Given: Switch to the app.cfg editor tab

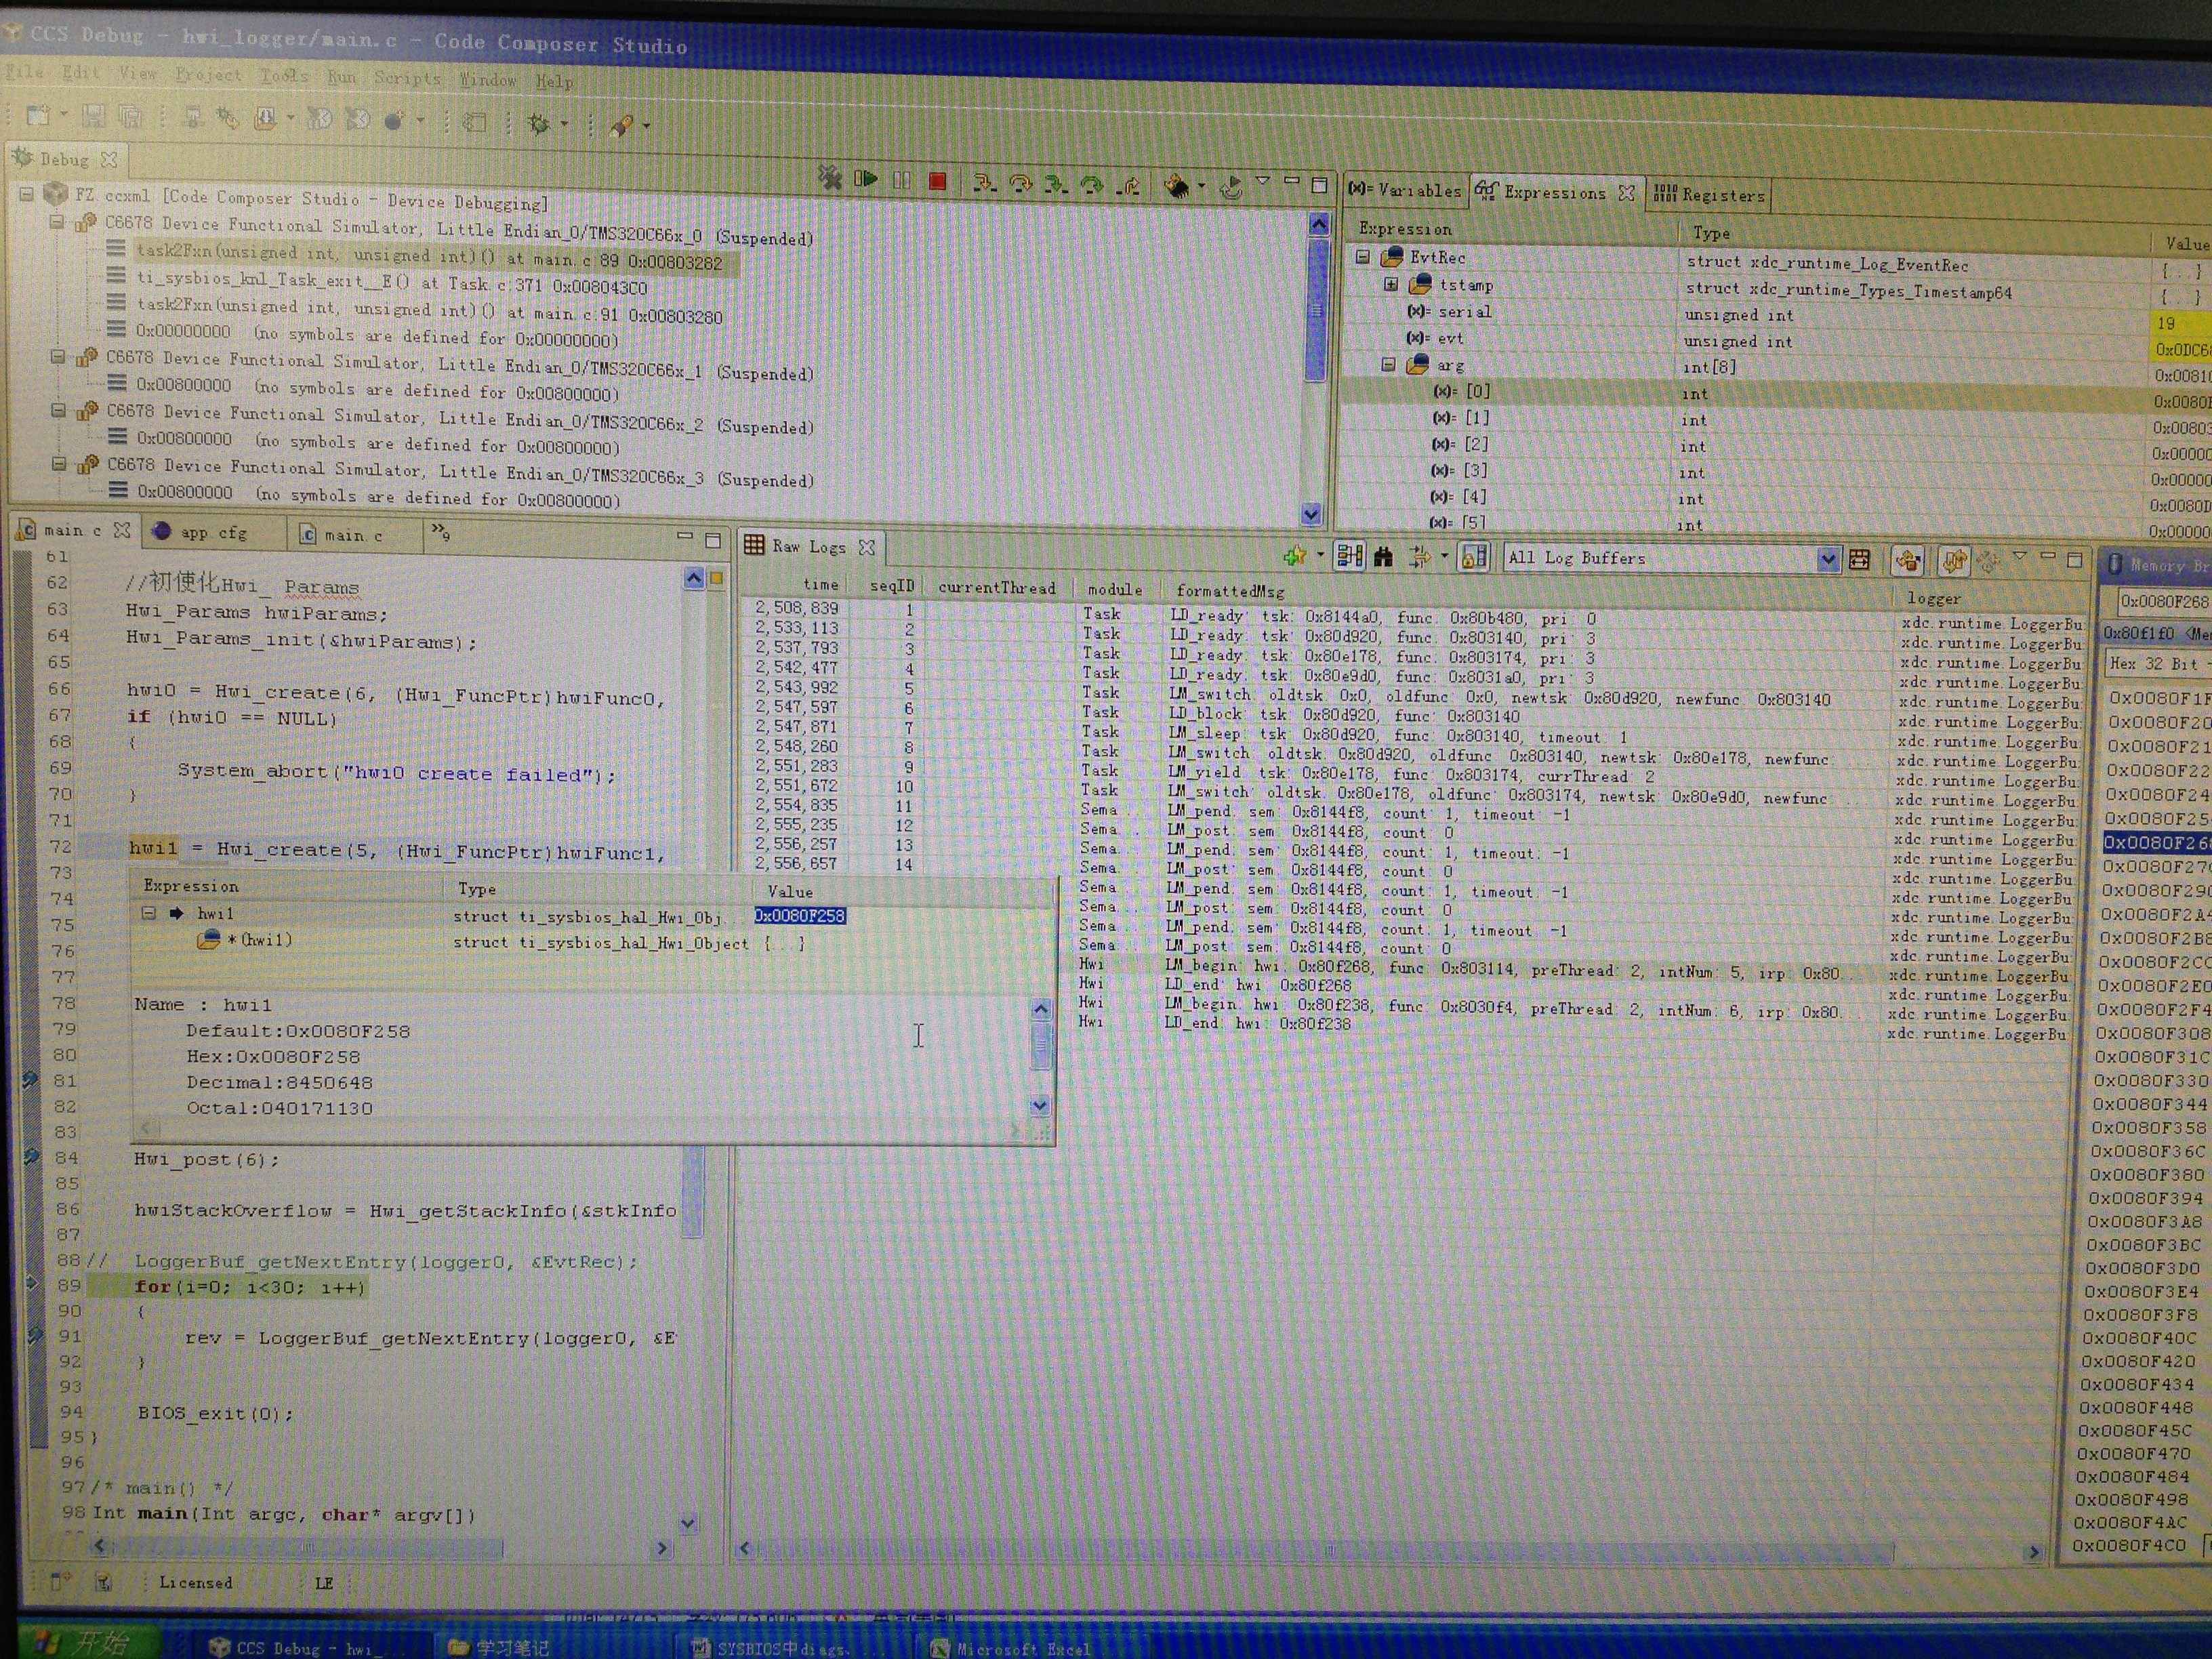Looking at the screenshot, I should pos(212,532).
